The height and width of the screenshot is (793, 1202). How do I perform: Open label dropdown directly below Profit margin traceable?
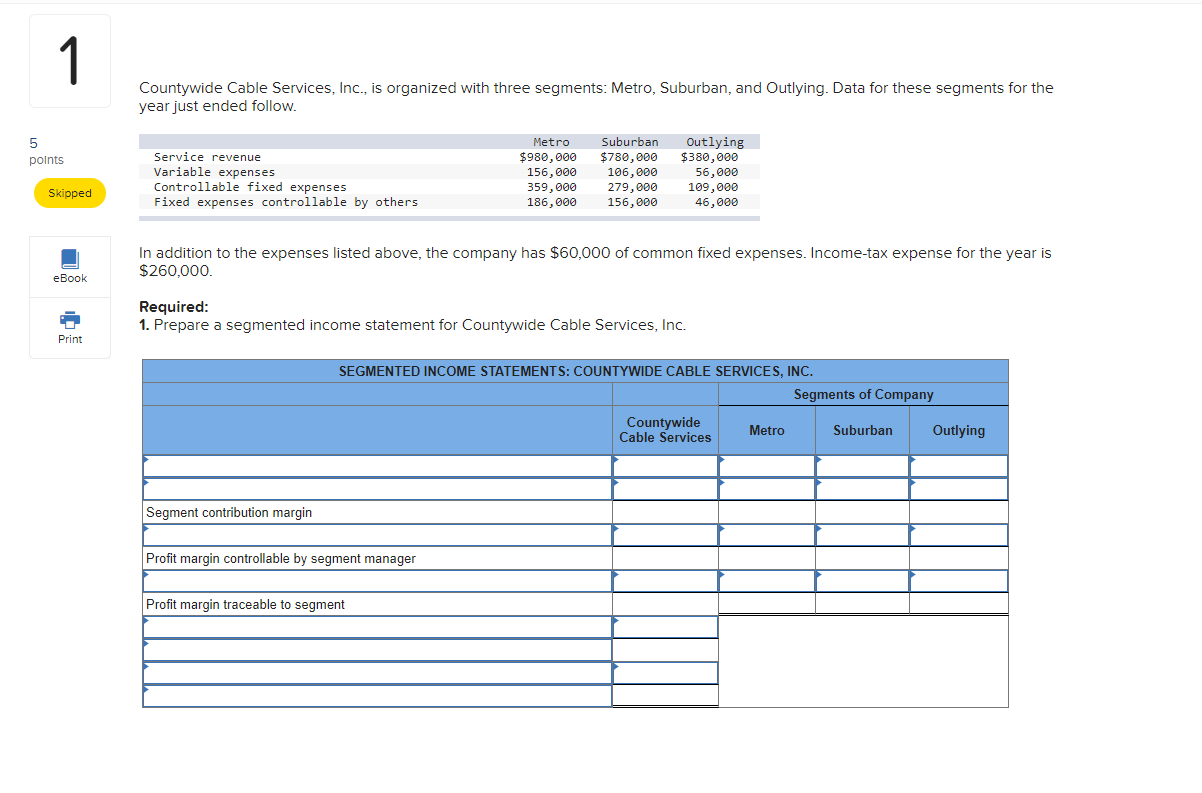click(377, 627)
